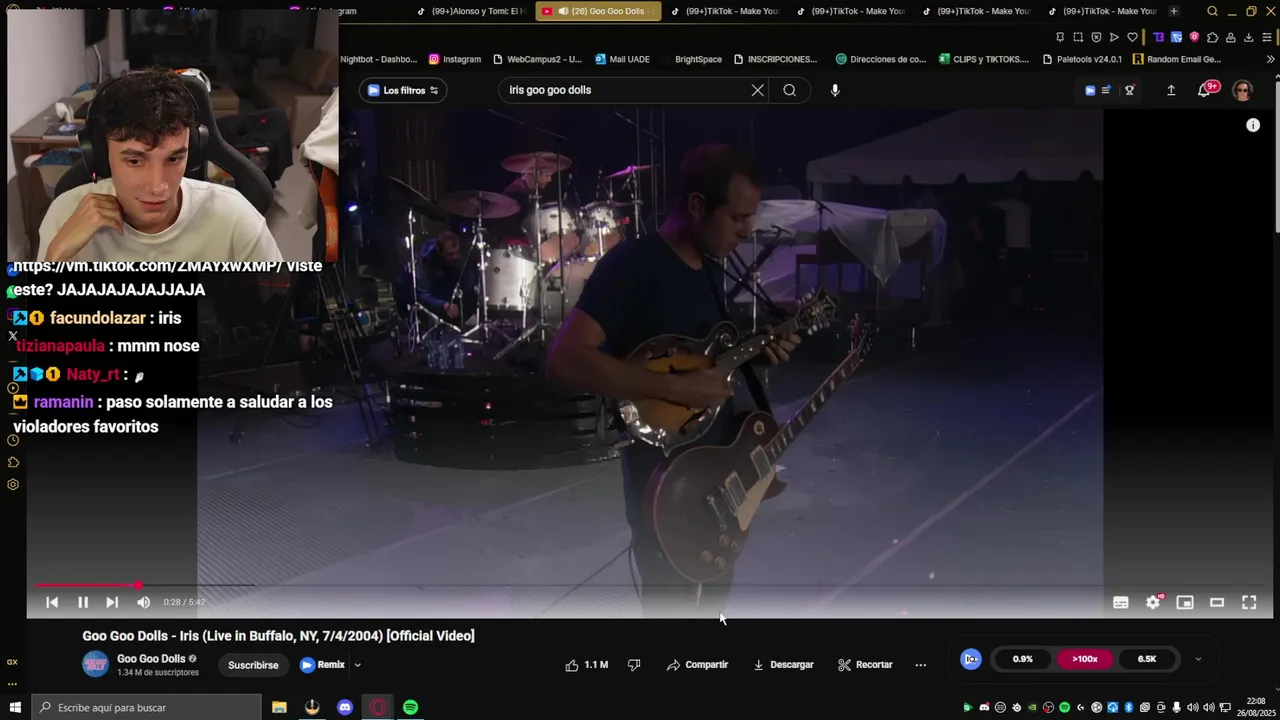Click the 0.9% stat pill
The image size is (1280, 720).
[1022, 659]
